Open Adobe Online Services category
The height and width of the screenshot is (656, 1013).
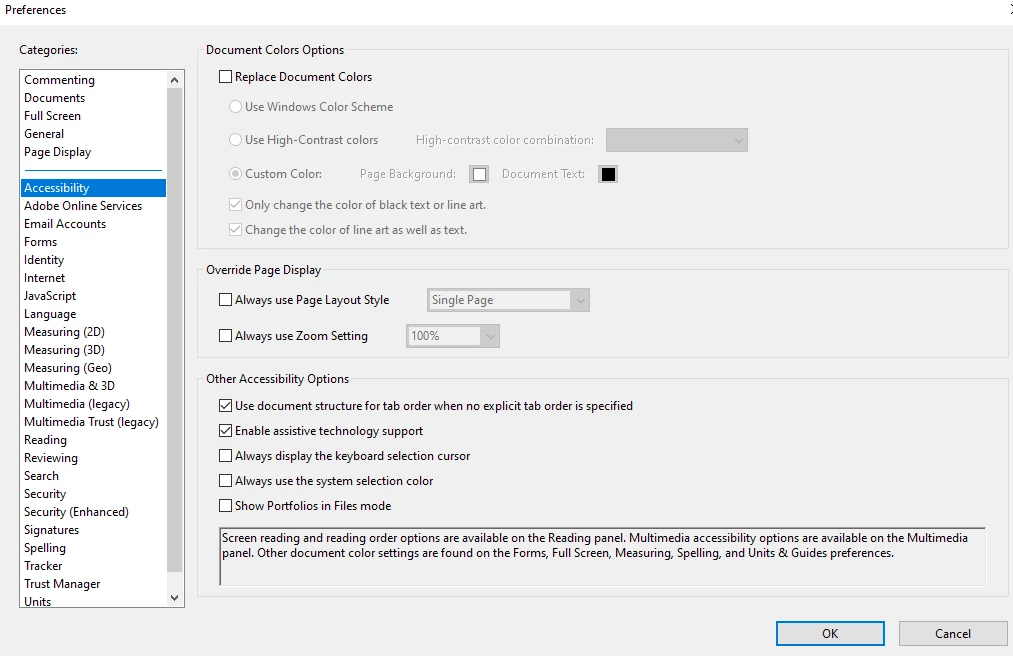click(93, 206)
